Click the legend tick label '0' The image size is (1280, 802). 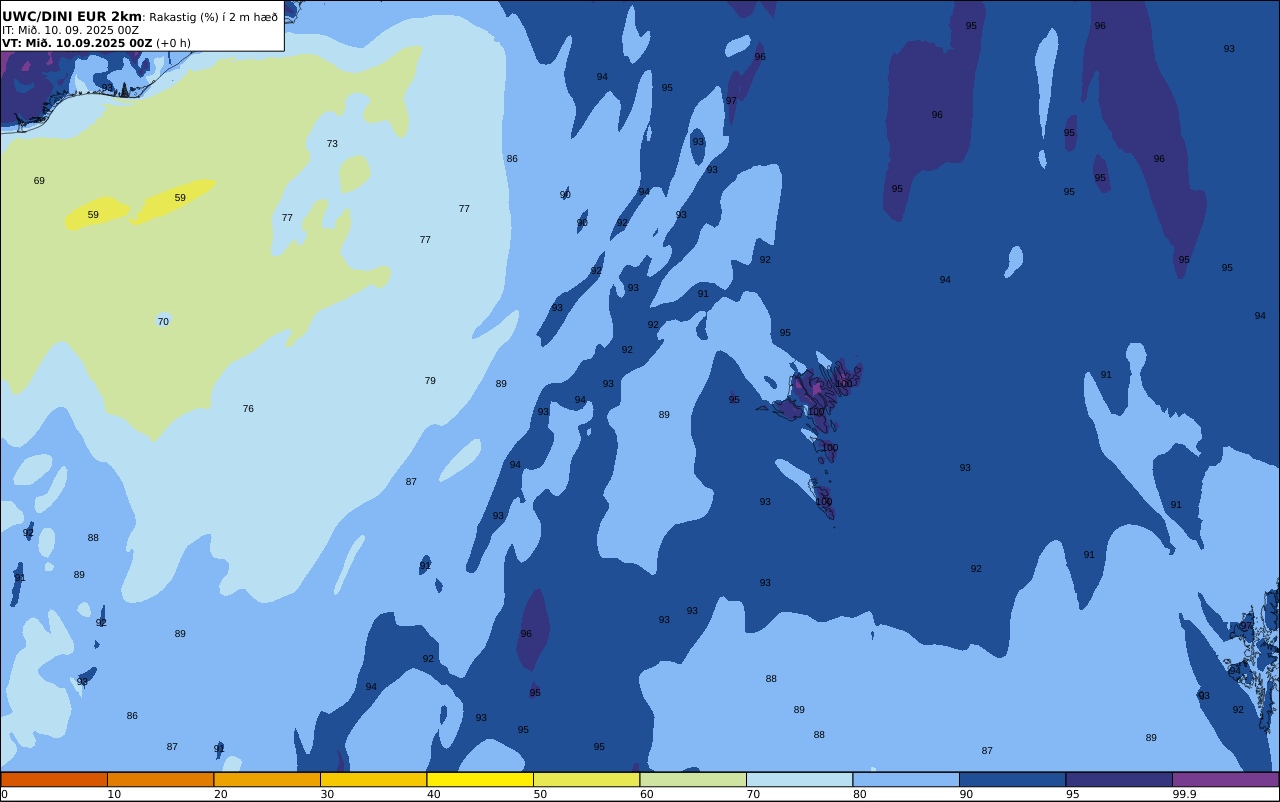[x=4, y=794]
